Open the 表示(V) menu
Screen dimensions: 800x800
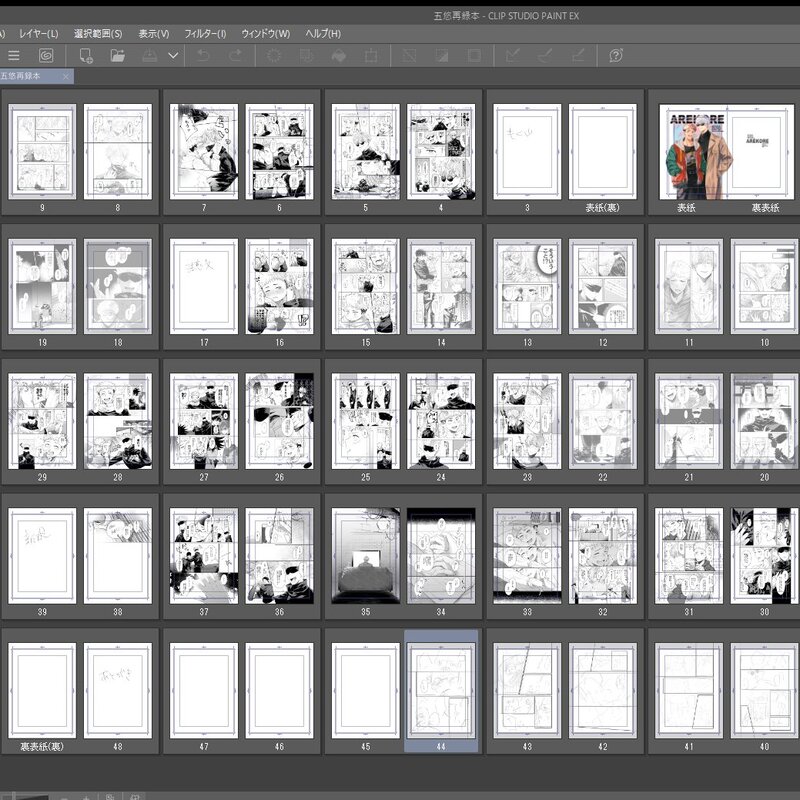(154, 34)
